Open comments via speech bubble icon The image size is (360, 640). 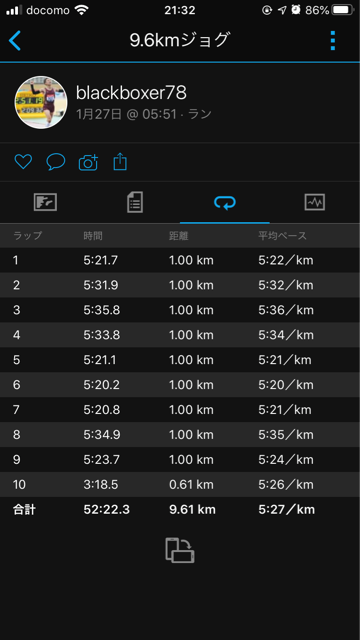(x=56, y=162)
